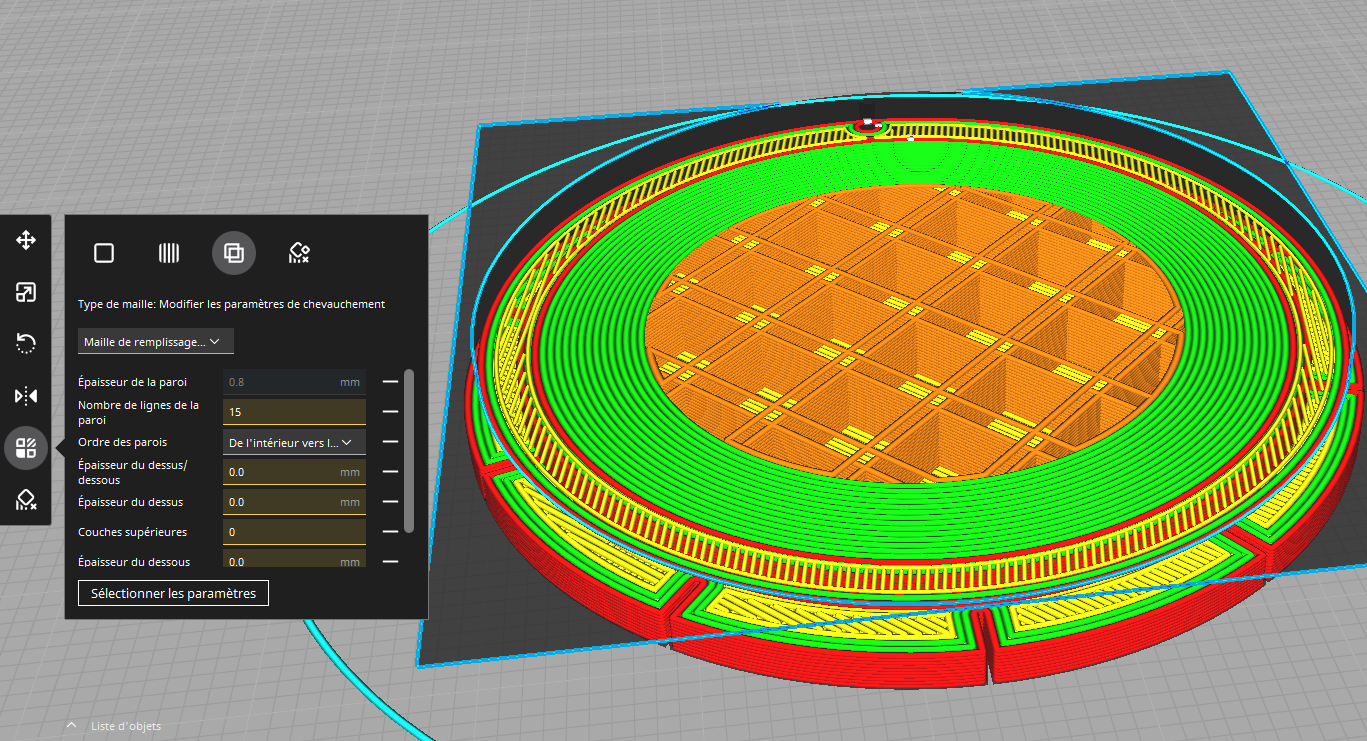This screenshot has width=1367, height=741.
Task: Open the Ordre des parois dropdown
Action: [x=294, y=442]
